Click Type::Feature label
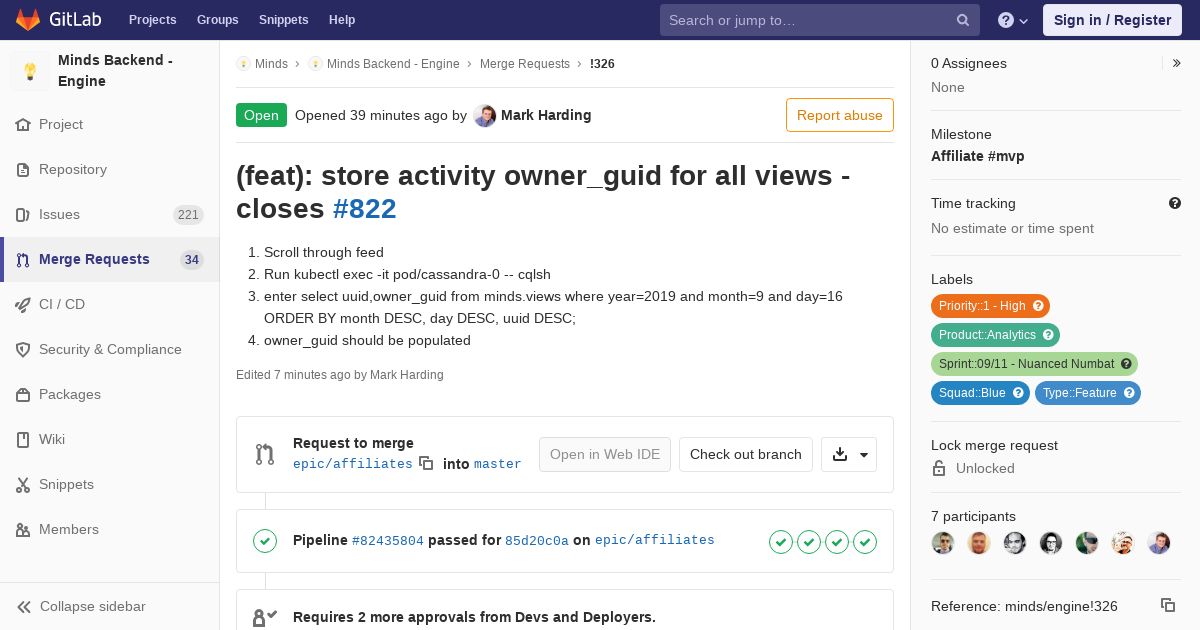Viewport: 1200px width, 630px height. click(x=1088, y=393)
